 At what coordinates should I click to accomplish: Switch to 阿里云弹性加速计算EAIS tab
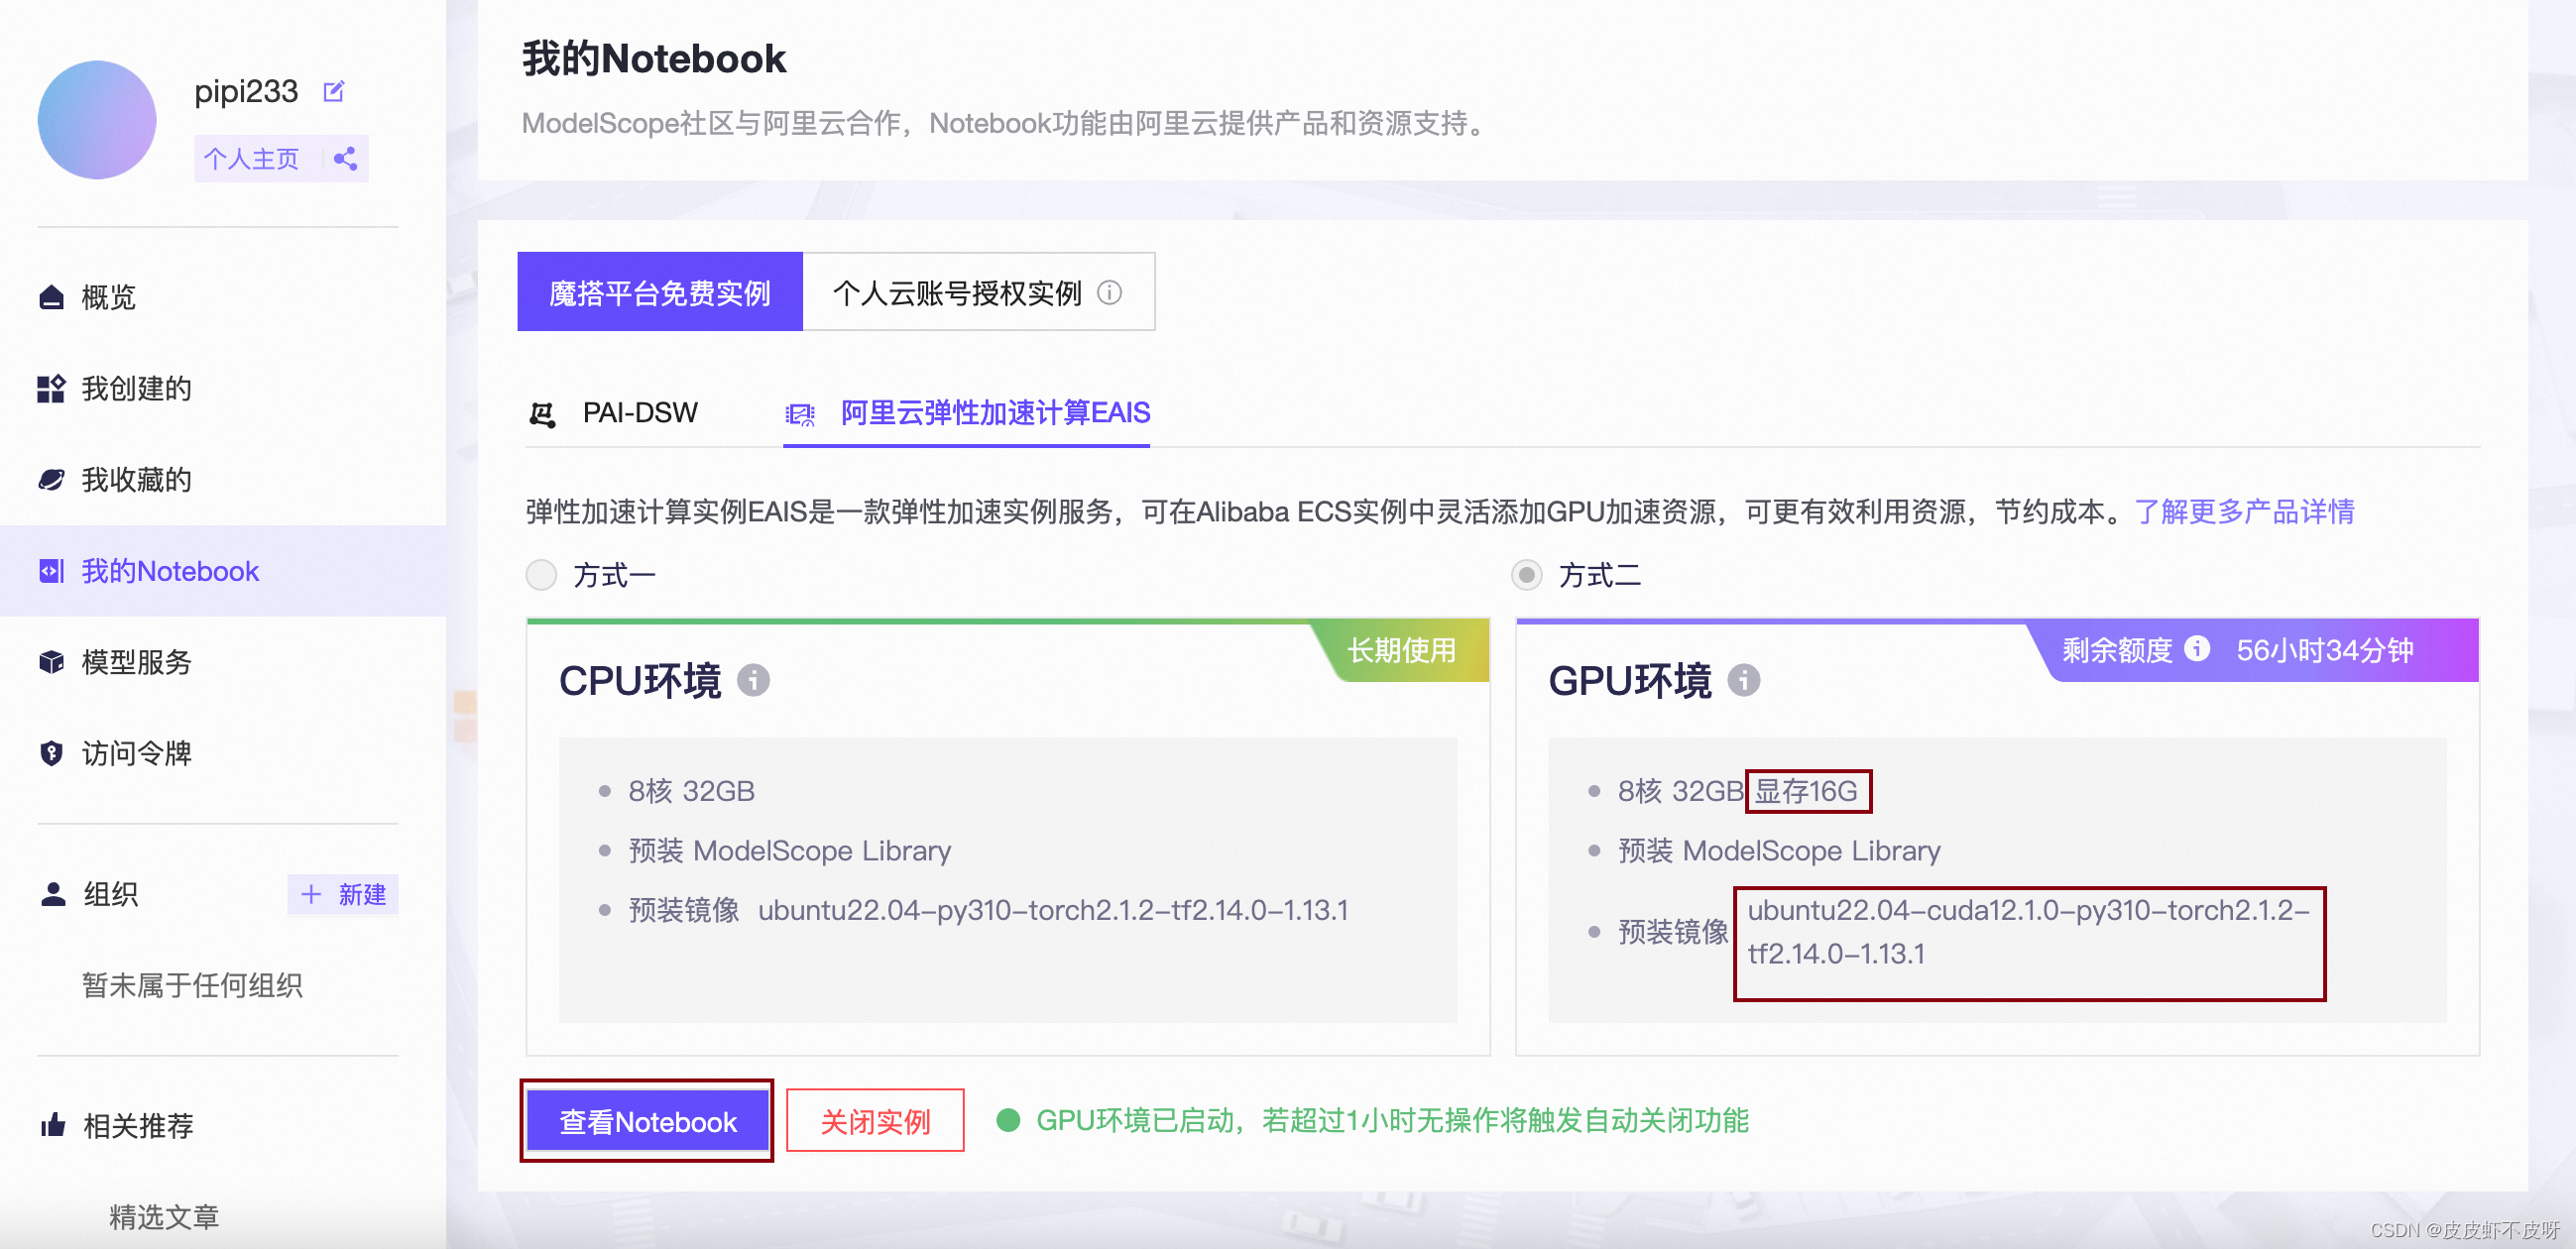point(967,413)
